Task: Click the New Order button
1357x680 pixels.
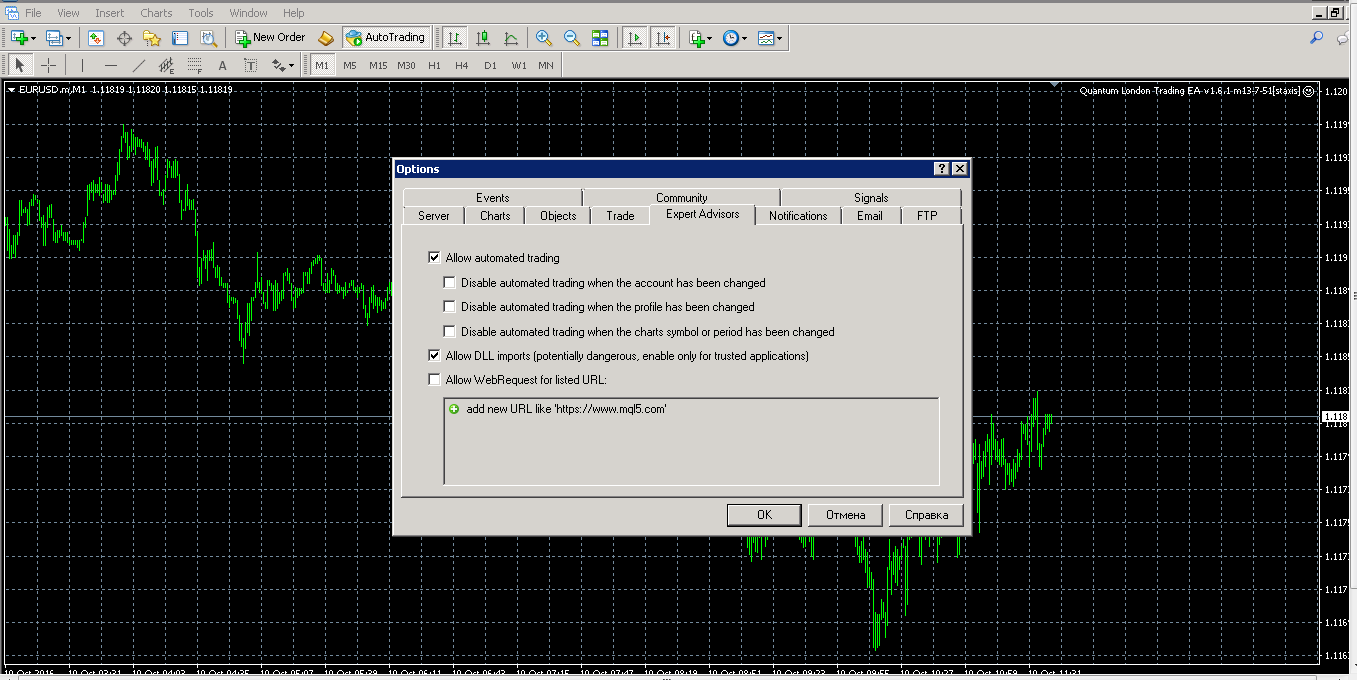Action: [270, 38]
